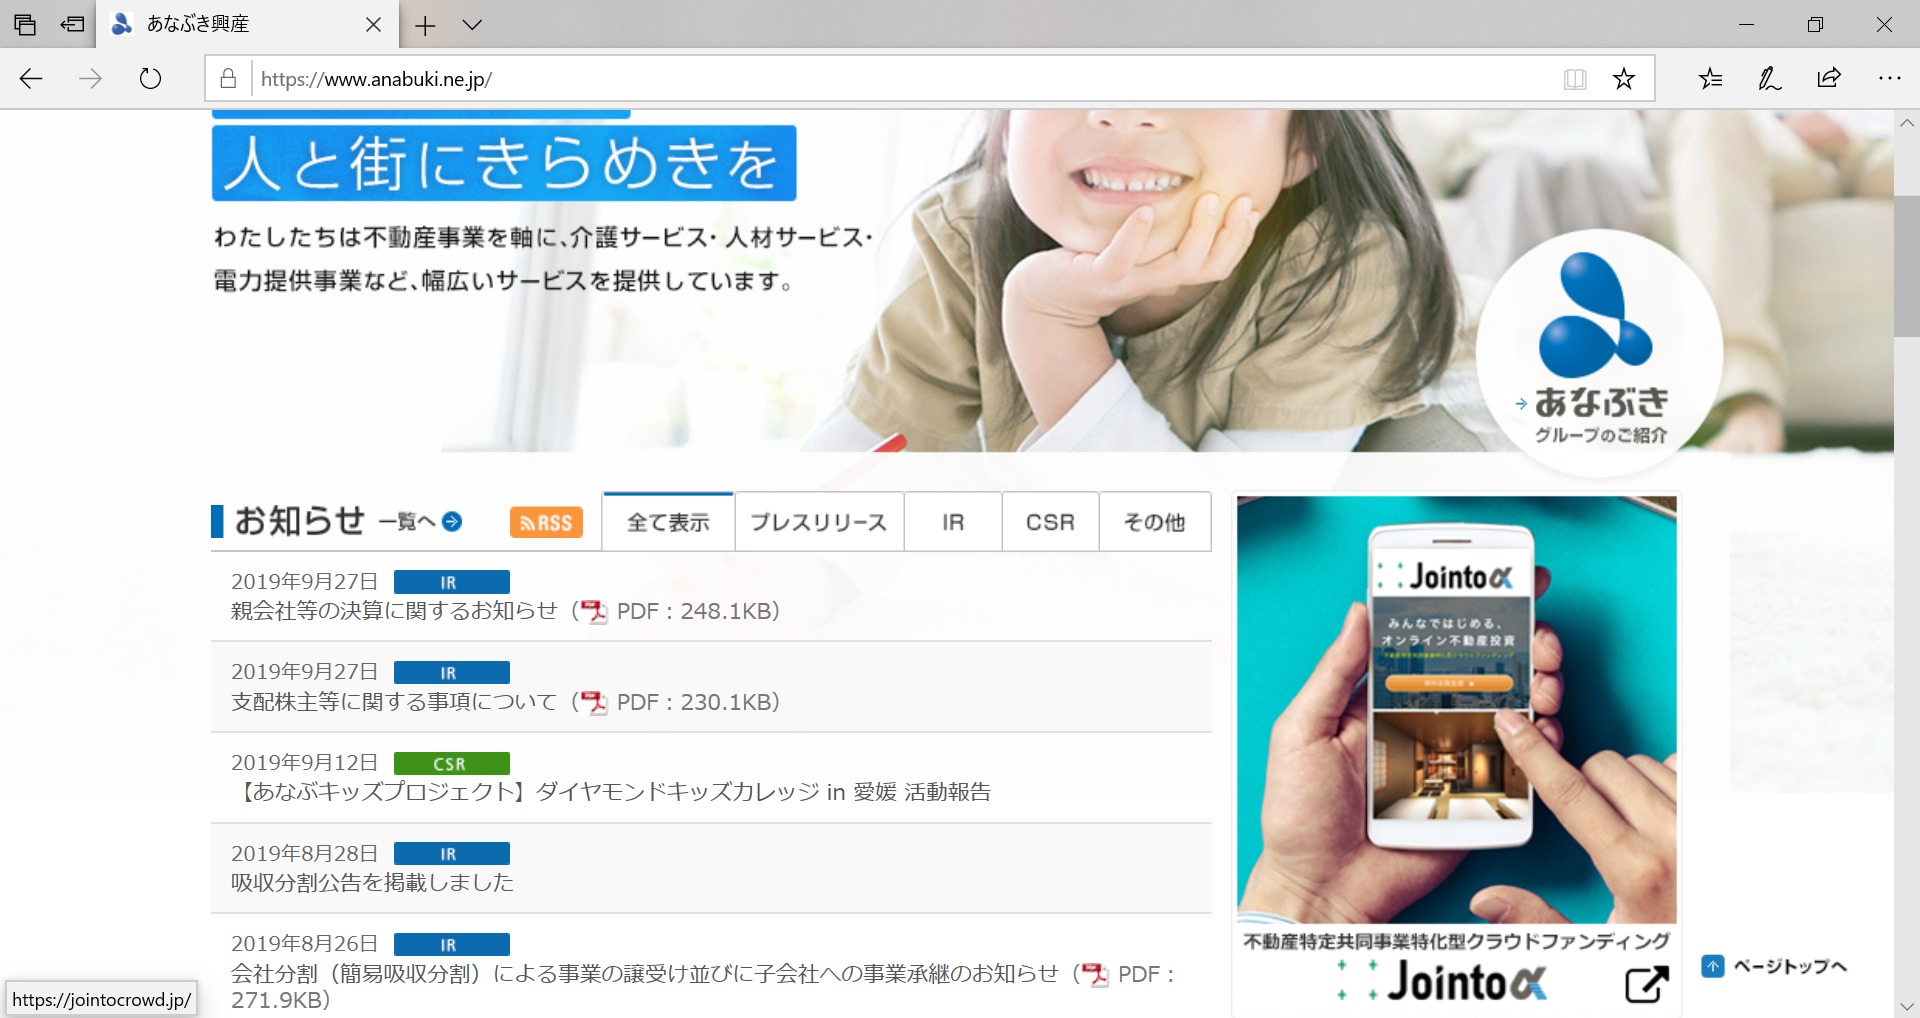This screenshot has width=1920, height=1018.
Task: Select the プレスリリース tab
Action: pos(818,522)
